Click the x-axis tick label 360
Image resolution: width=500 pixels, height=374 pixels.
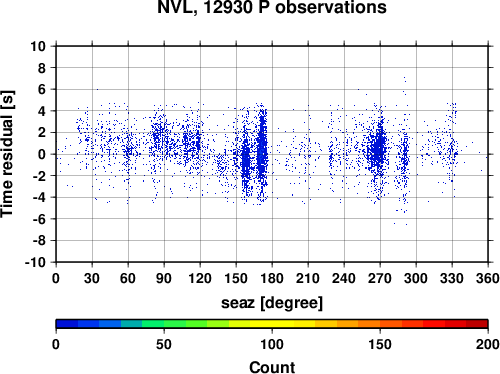pyautogui.click(x=488, y=278)
